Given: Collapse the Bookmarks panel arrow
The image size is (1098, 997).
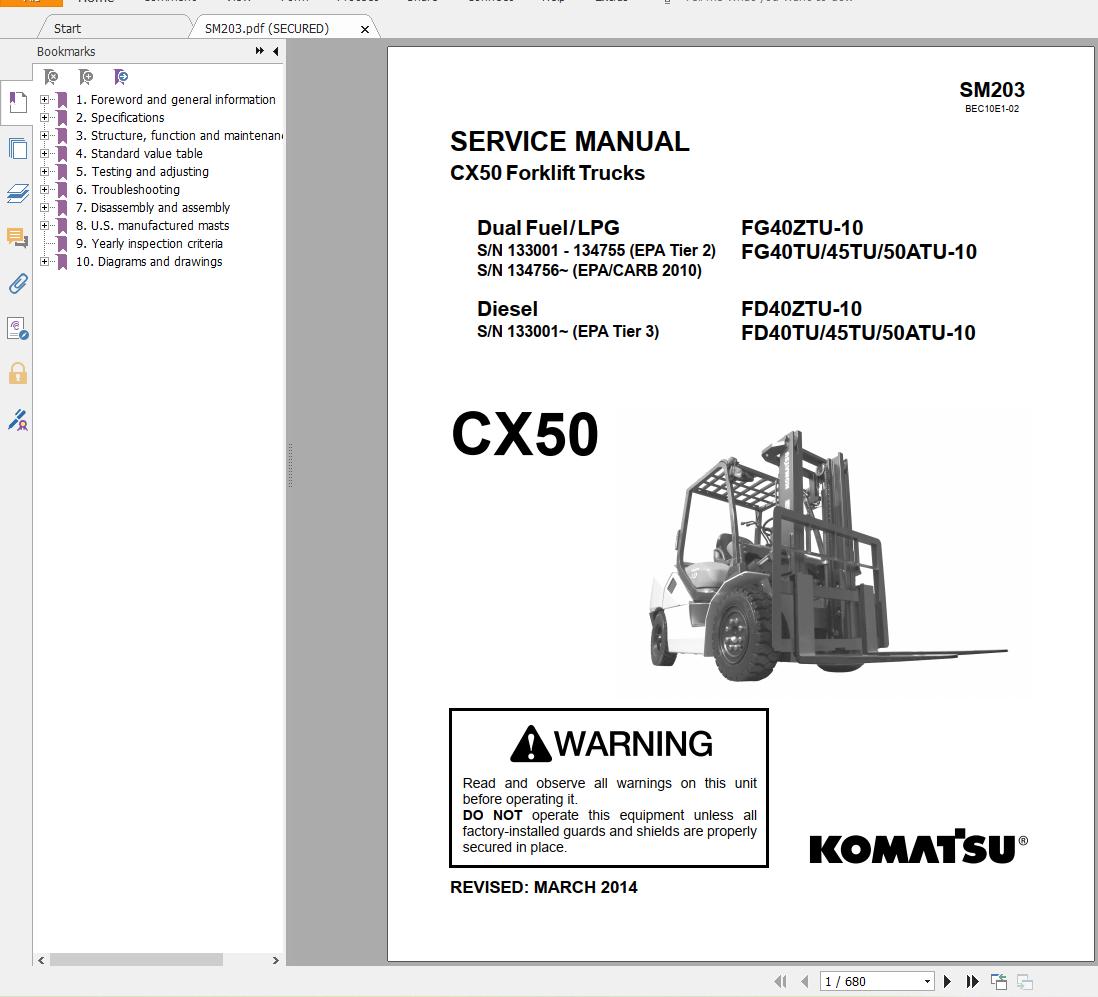Looking at the screenshot, I should coord(275,51).
